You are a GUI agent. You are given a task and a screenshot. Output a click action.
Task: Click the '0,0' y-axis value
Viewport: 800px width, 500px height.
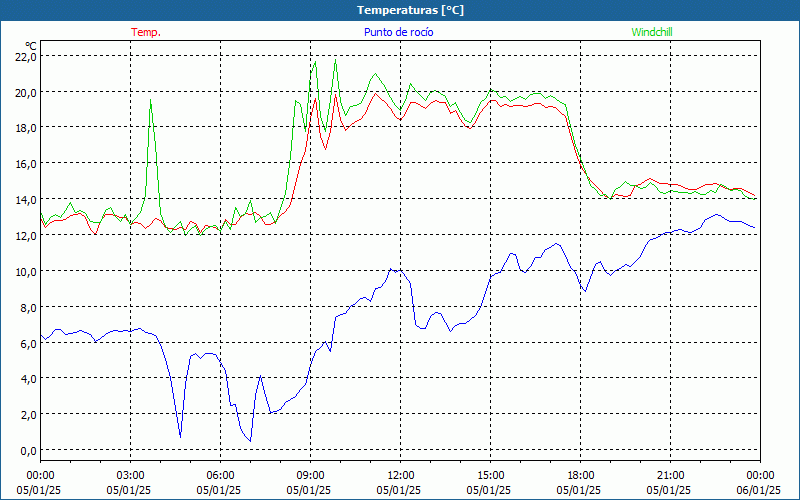[x=28, y=450]
